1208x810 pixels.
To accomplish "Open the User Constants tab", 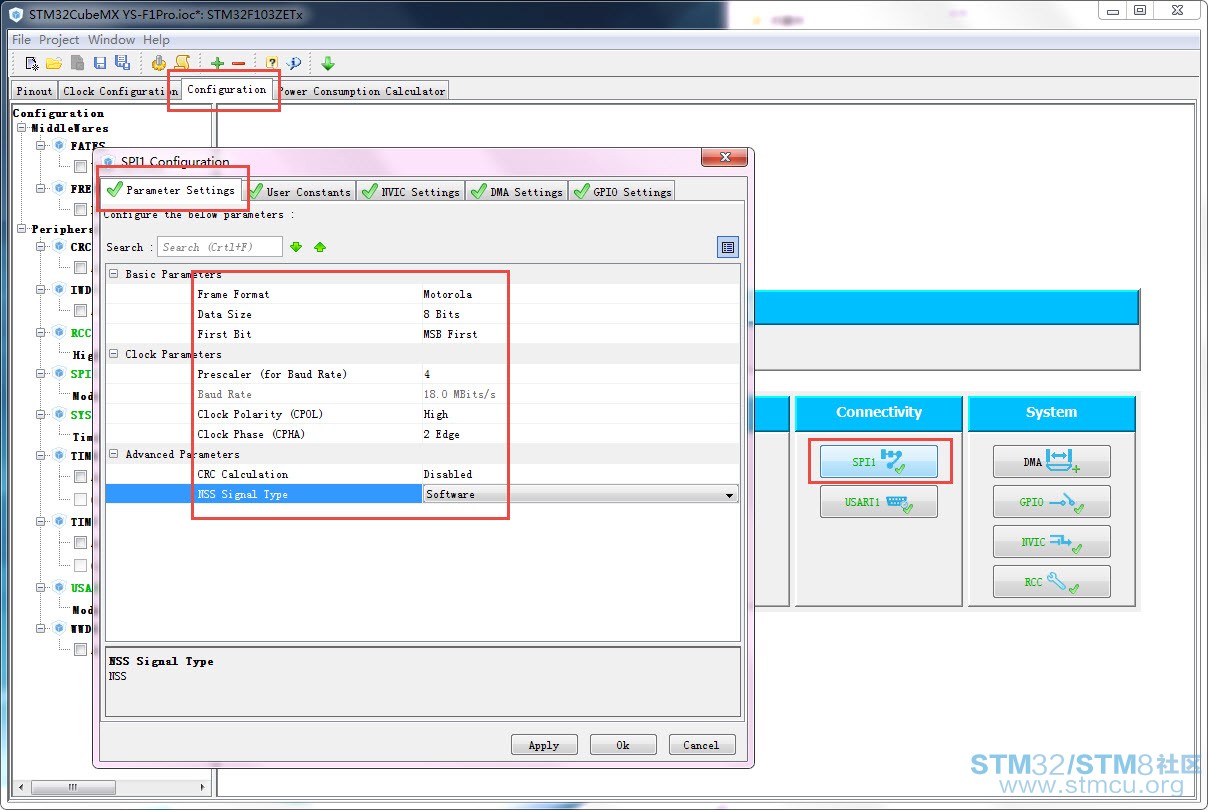I will (x=300, y=191).
